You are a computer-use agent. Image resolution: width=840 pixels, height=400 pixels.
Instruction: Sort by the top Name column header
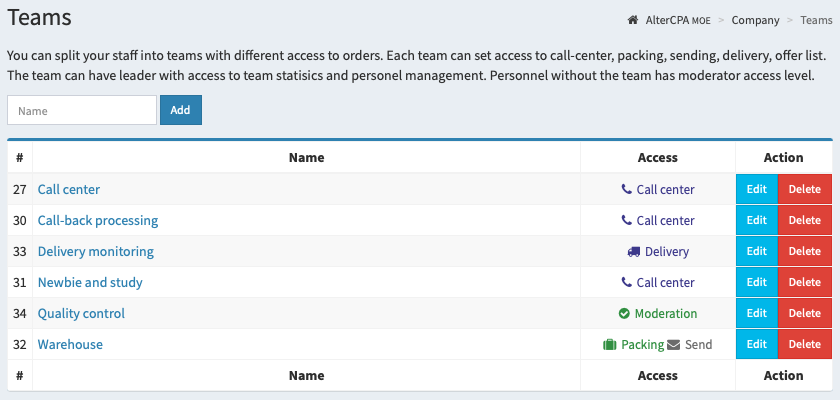306,157
